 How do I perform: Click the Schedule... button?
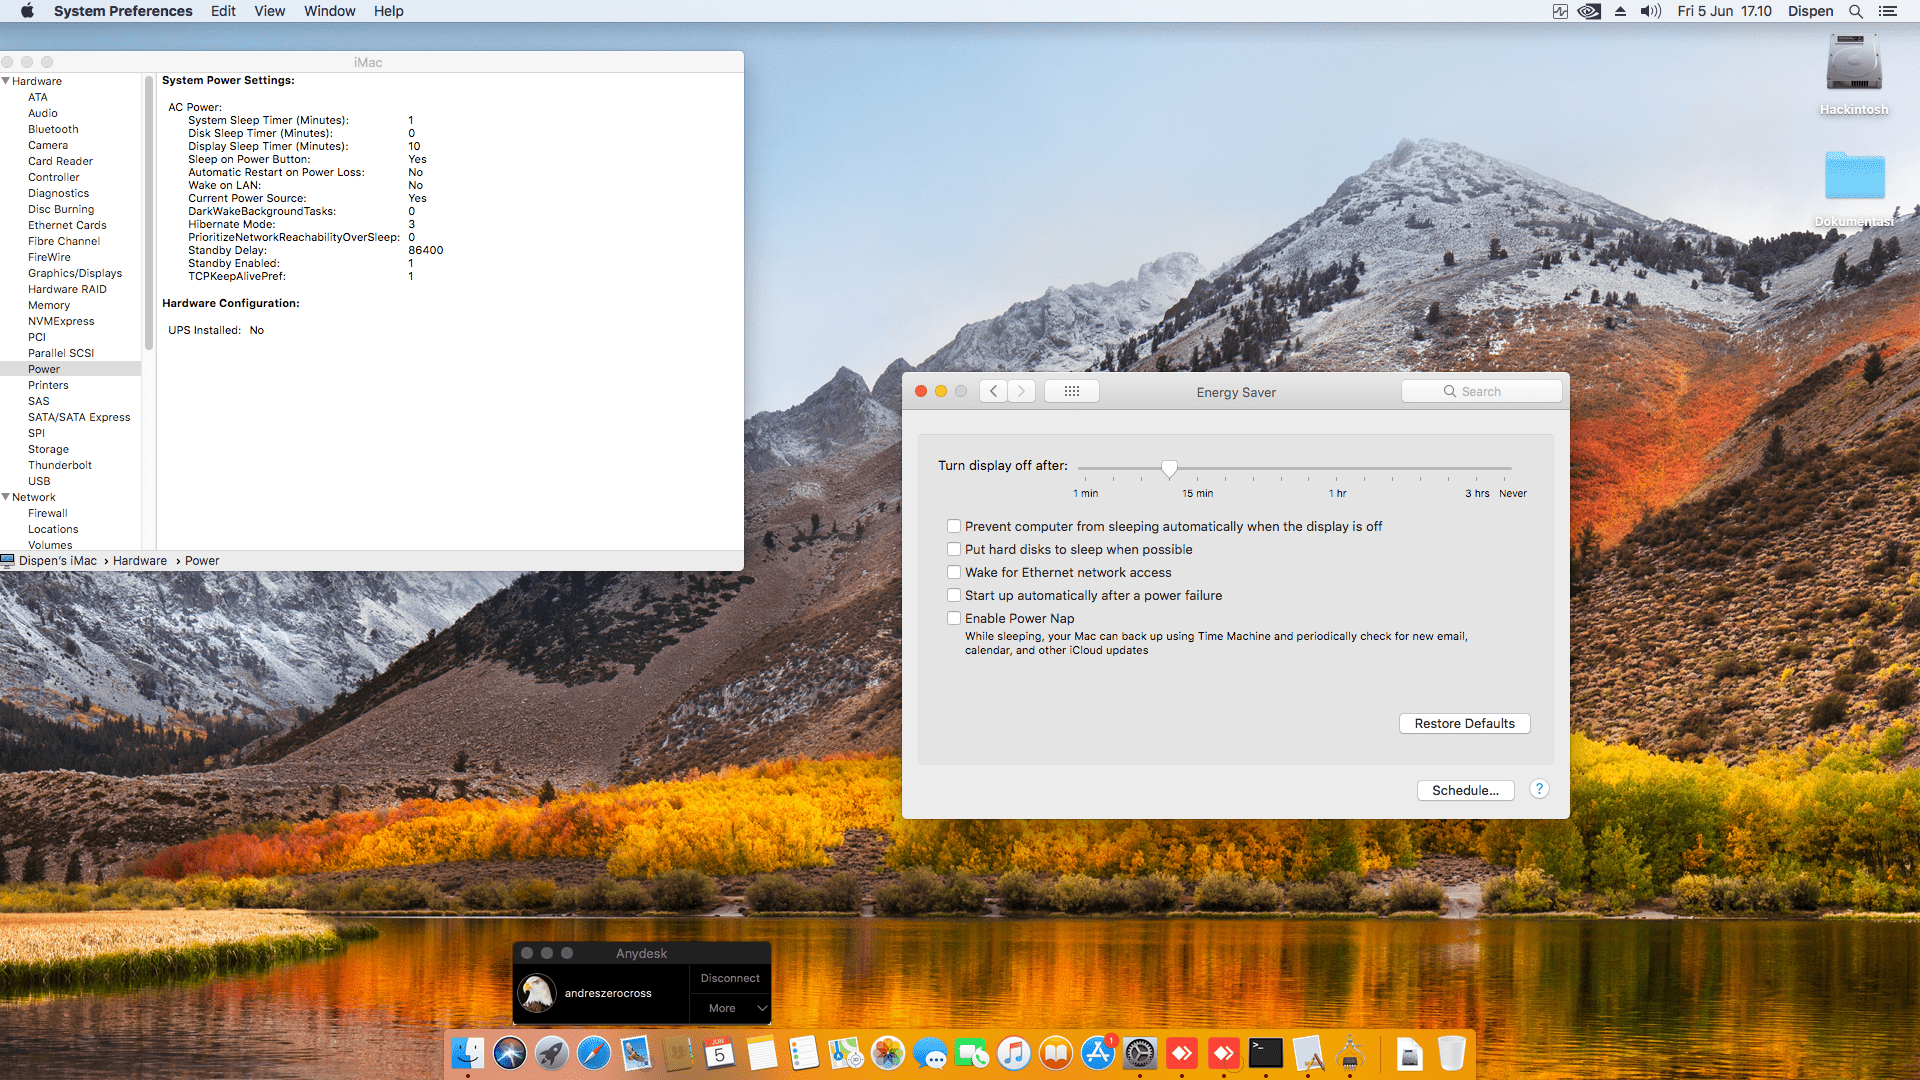pyautogui.click(x=1465, y=790)
